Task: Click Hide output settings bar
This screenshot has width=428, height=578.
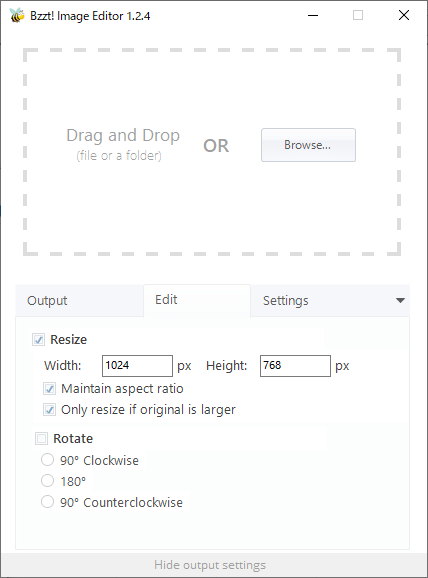Action: [210, 565]
